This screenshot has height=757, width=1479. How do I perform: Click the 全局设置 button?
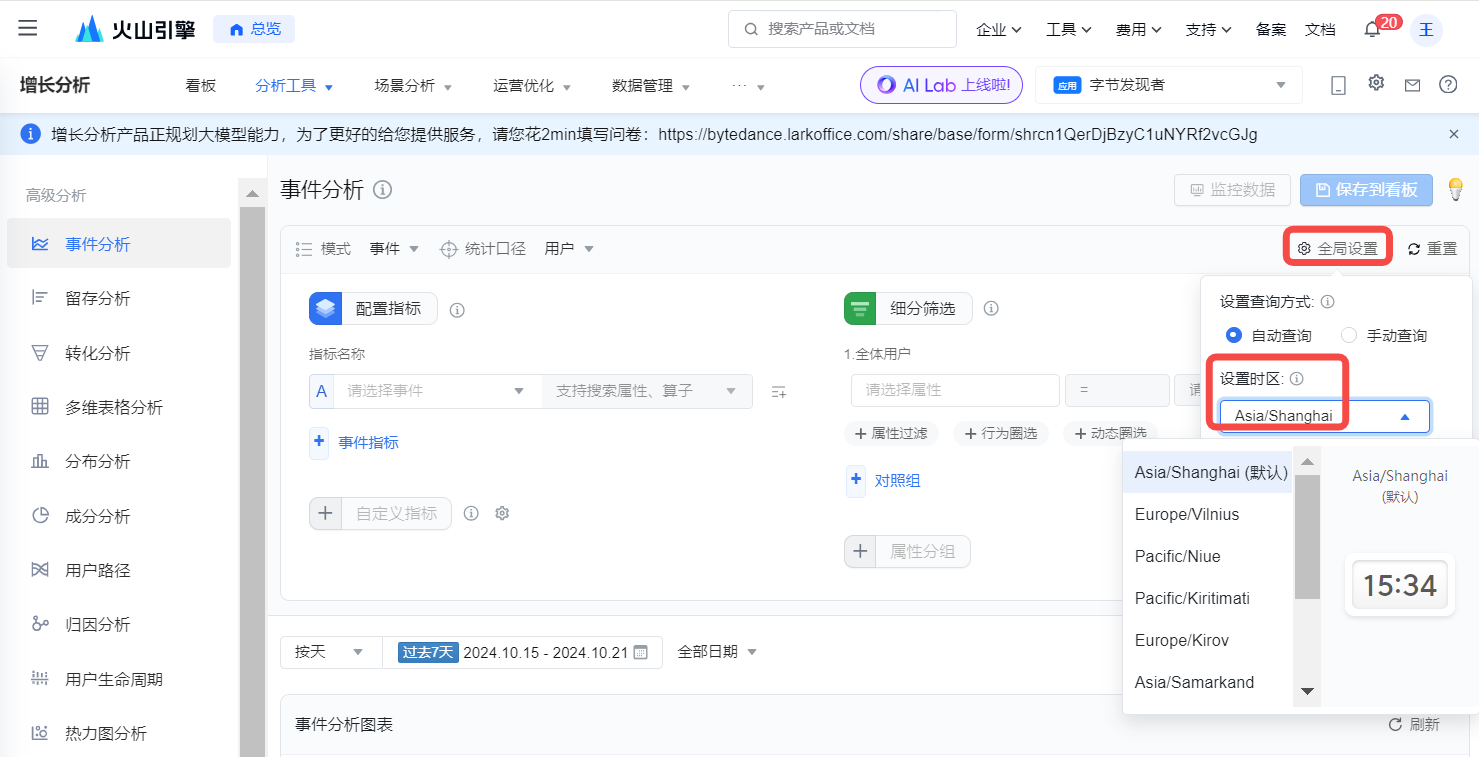tap(1339, 249)
